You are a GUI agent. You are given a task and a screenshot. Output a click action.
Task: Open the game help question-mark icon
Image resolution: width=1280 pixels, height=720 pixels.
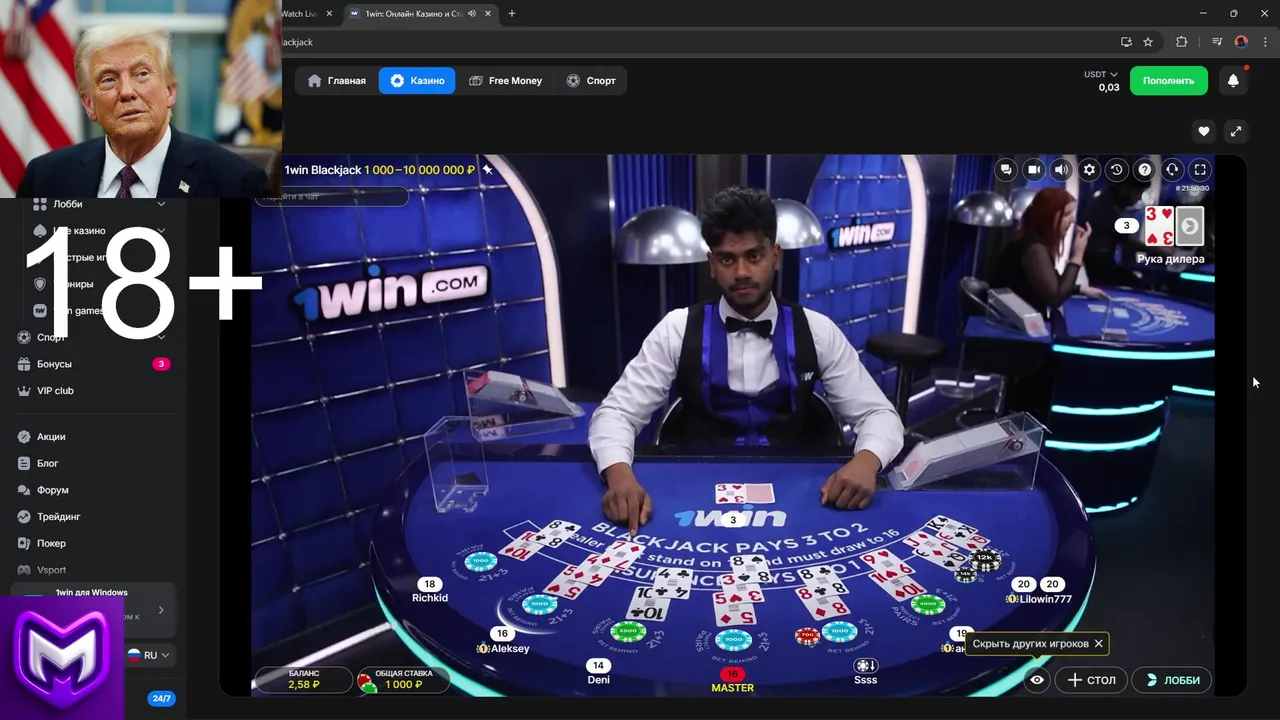[1145, 170]
